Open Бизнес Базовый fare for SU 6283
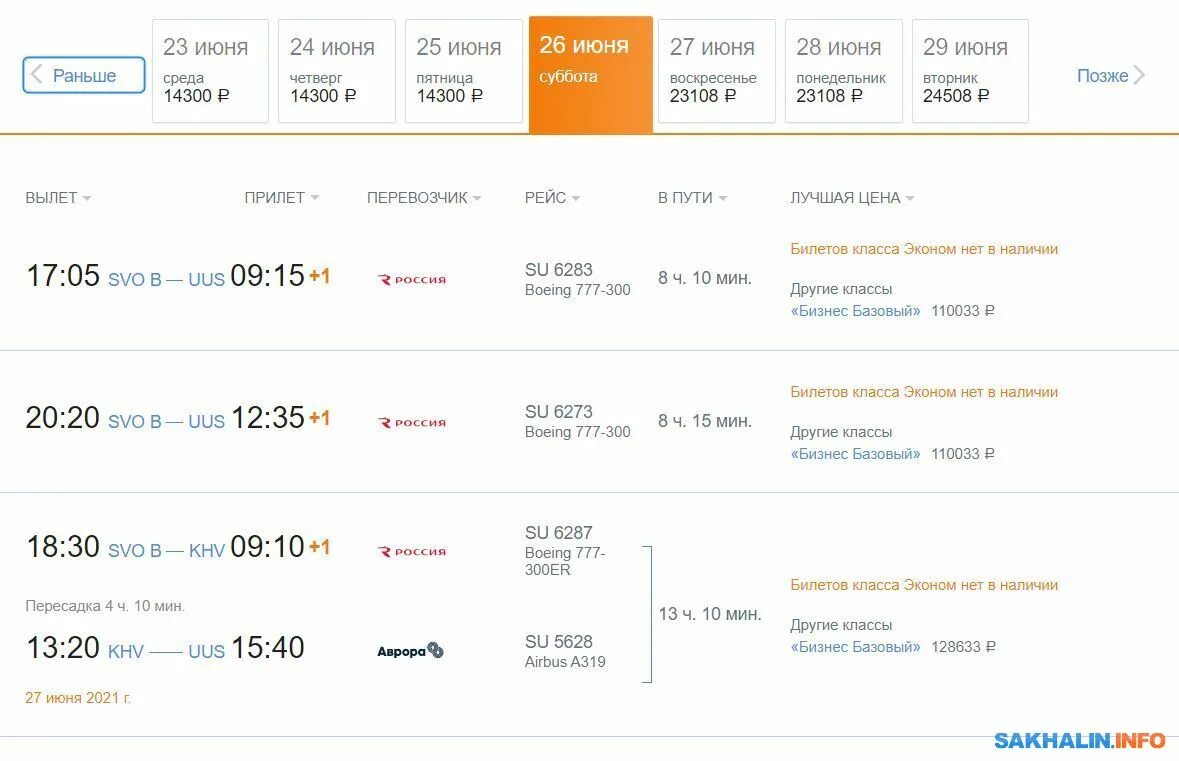Image resolution: width=1179 pixels, height=761 pixels. pyautogui.click(x=855, y=311)
